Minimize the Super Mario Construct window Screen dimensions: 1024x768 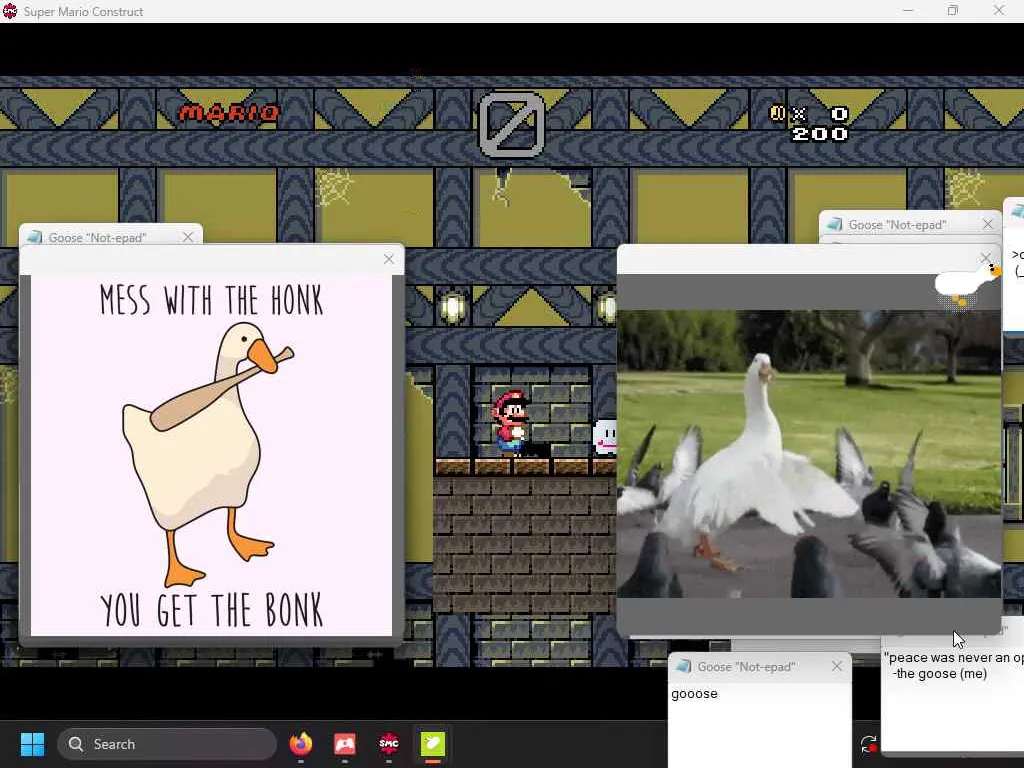point(908,10)
